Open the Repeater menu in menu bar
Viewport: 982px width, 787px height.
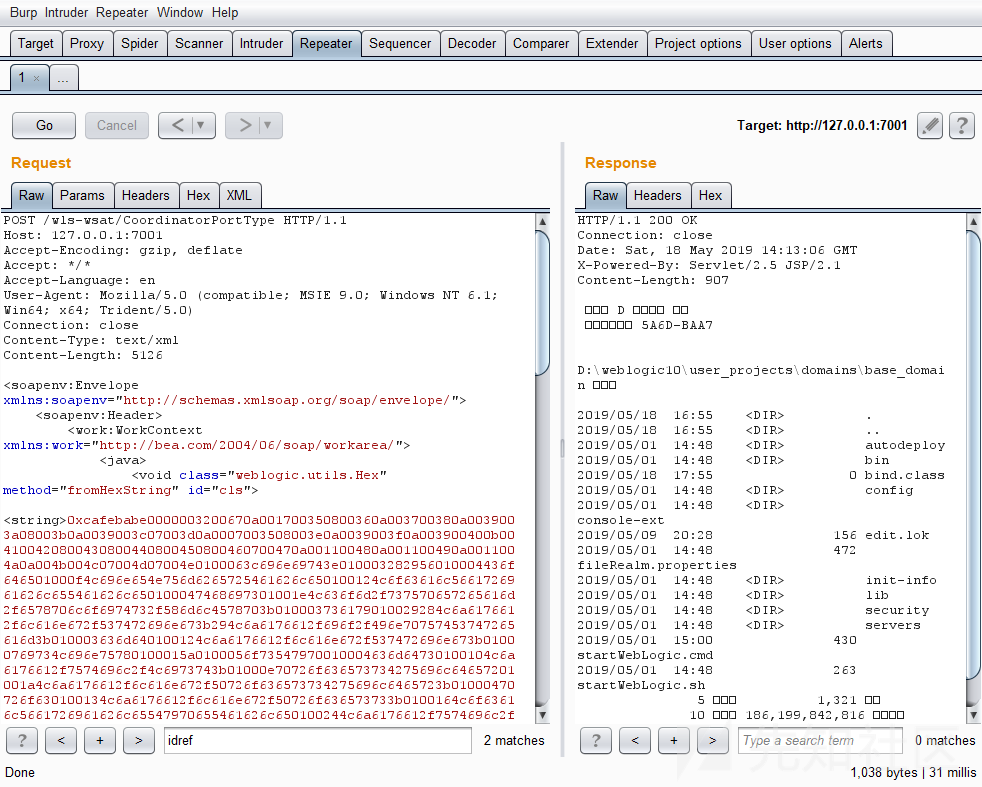pos(121,13)
